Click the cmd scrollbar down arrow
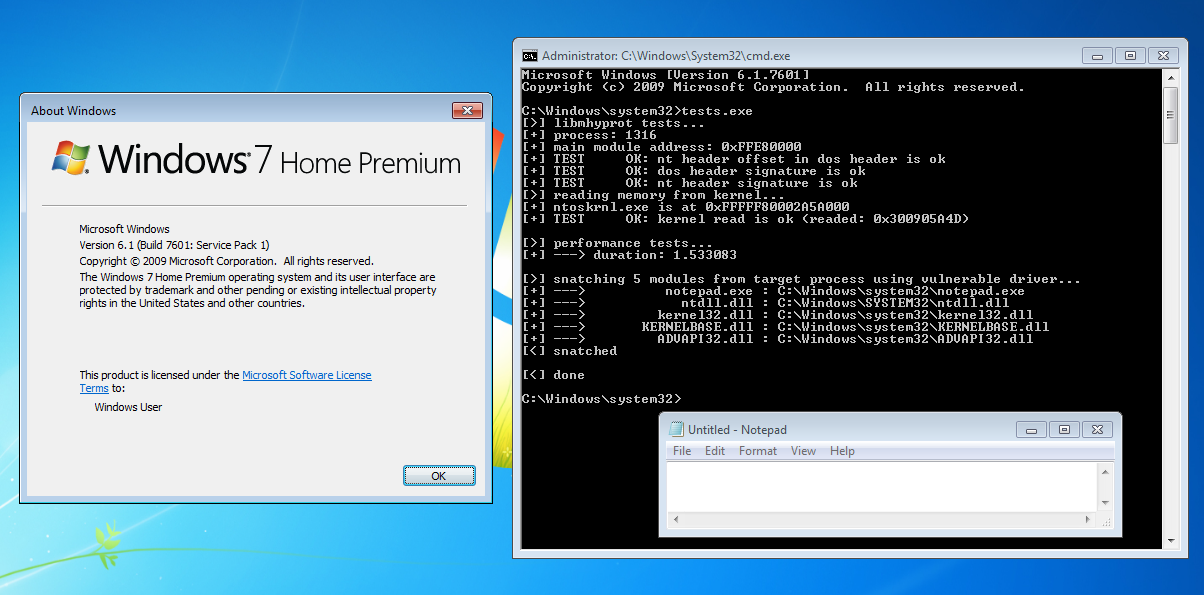Image resolution: width=1204 pixels, height=595 pixels. pyautogui.click(x=1171, y=540)
